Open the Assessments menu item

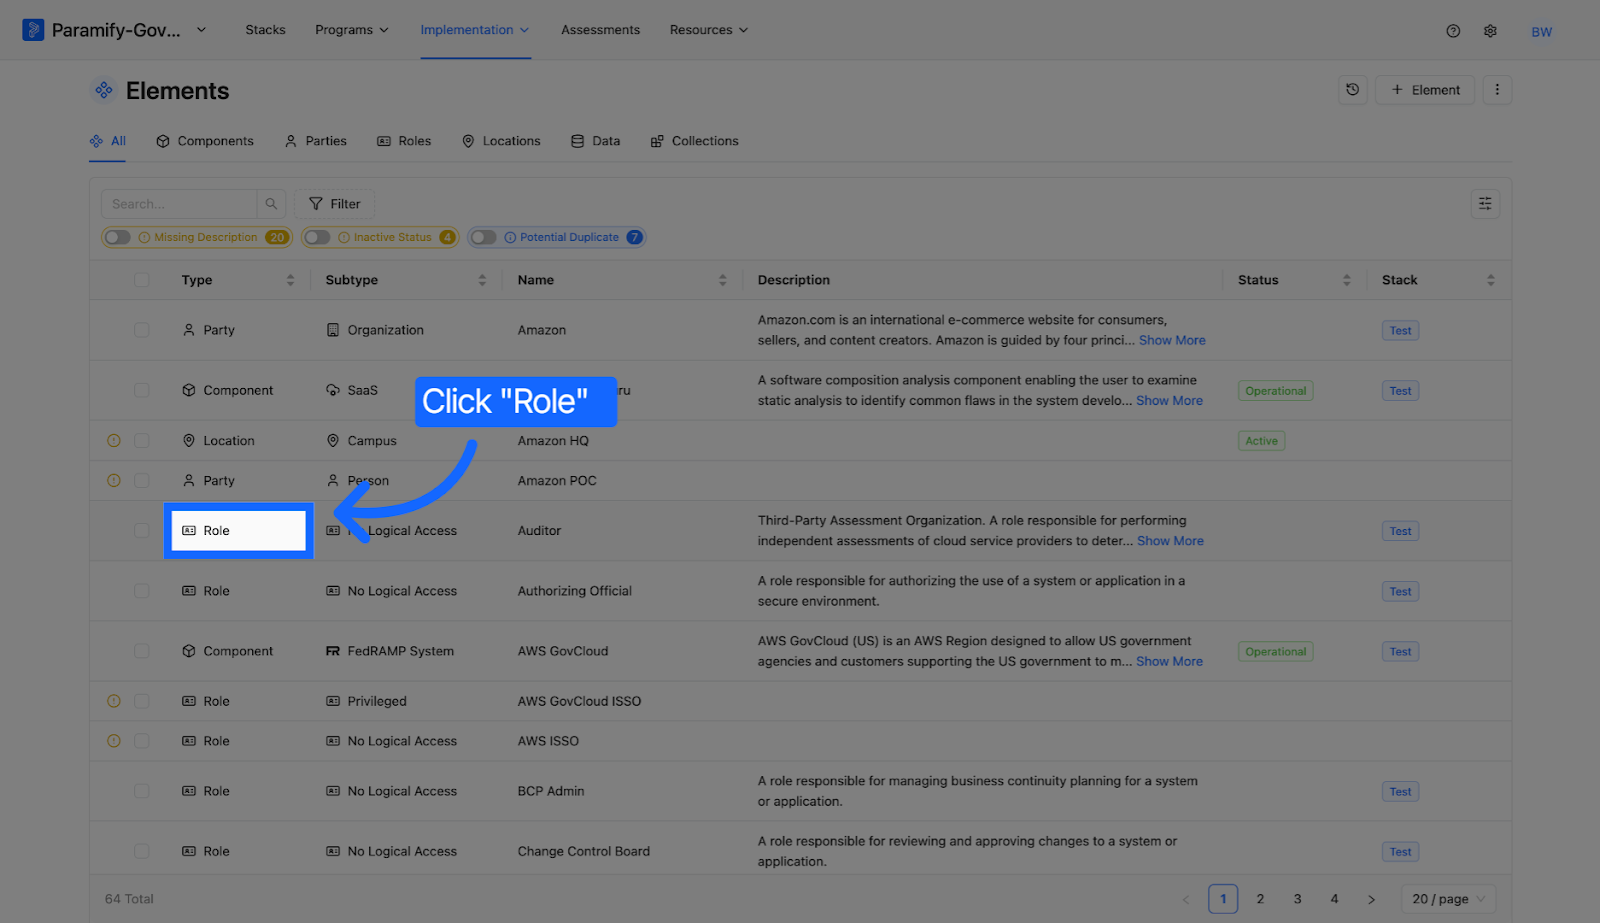click(x=600, y=30)
